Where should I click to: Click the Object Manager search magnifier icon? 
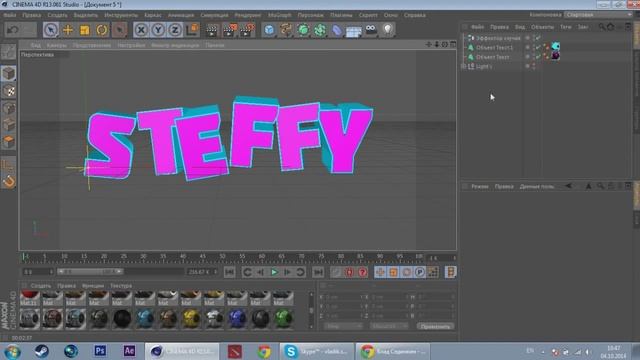click(602, 27)
